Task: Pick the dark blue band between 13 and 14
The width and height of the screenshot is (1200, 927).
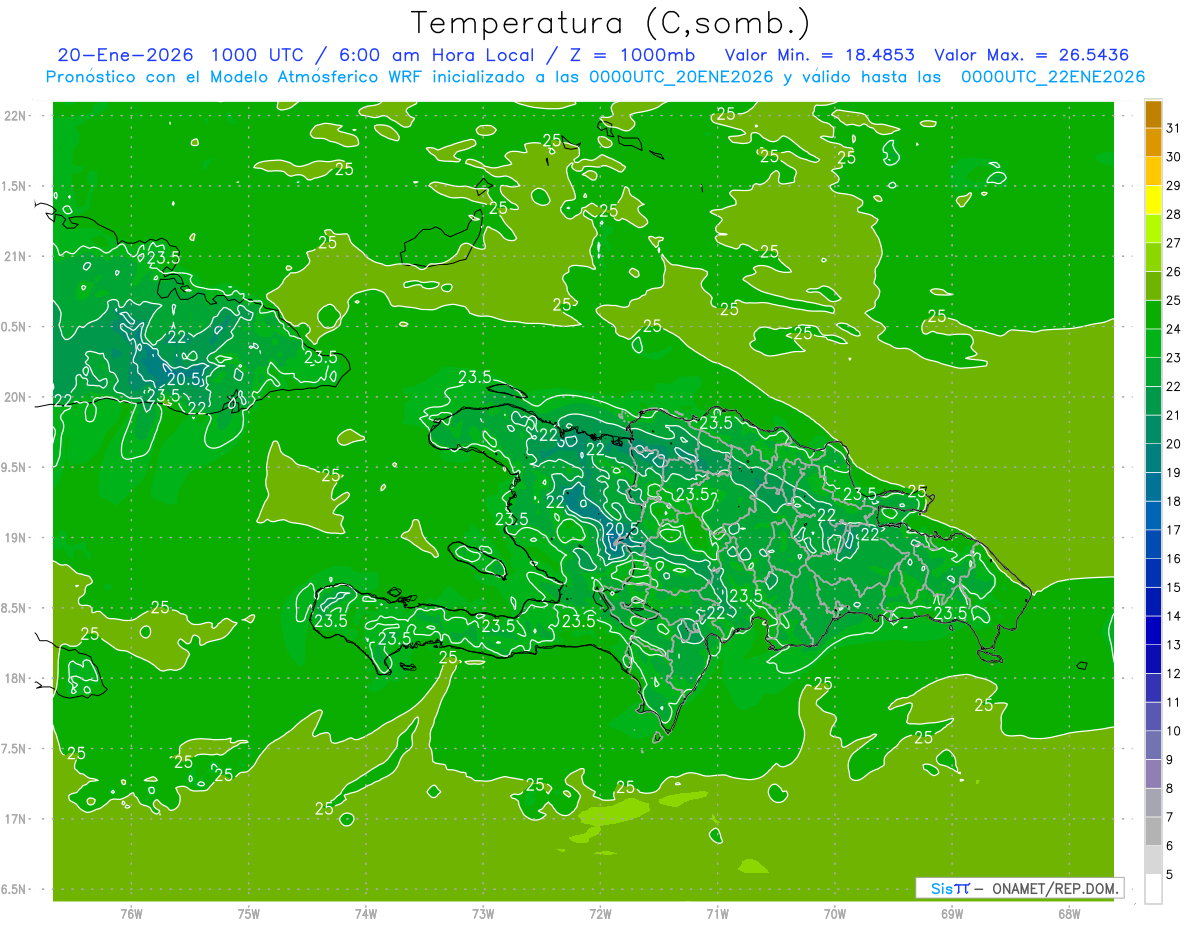Action: (x=1154, y=631)
